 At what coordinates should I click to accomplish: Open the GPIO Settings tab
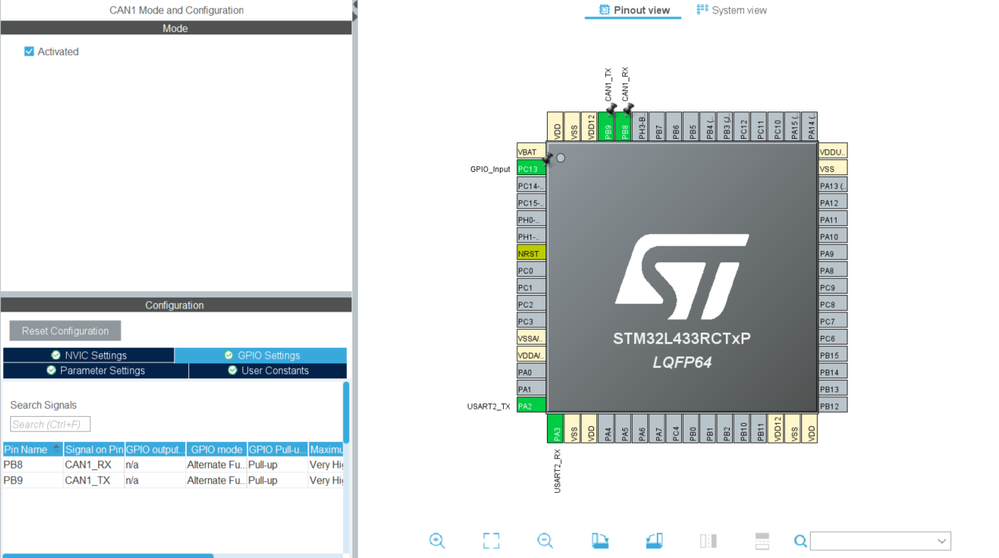tap(261, 355)
